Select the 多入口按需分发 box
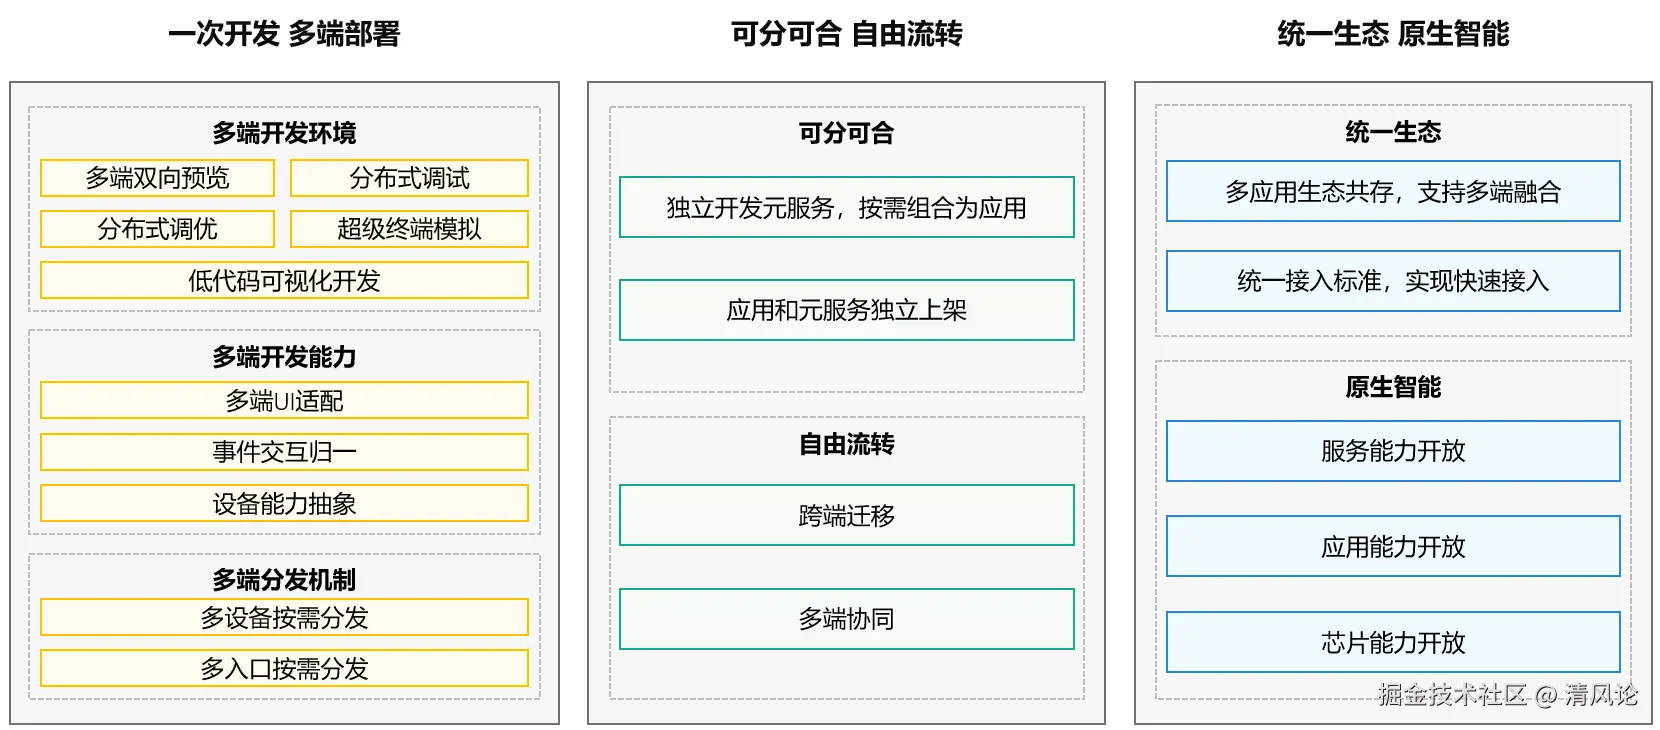The height and width of the screenshot is (730, 1660). click(x=284, y=668)
